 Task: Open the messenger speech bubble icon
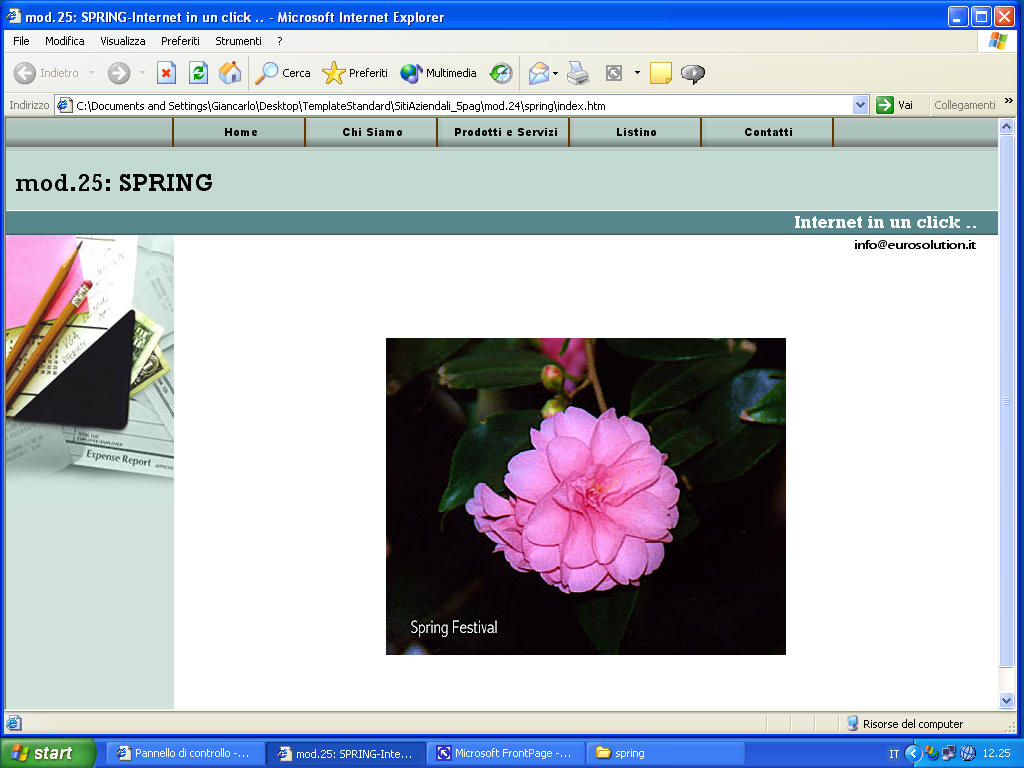693,74
